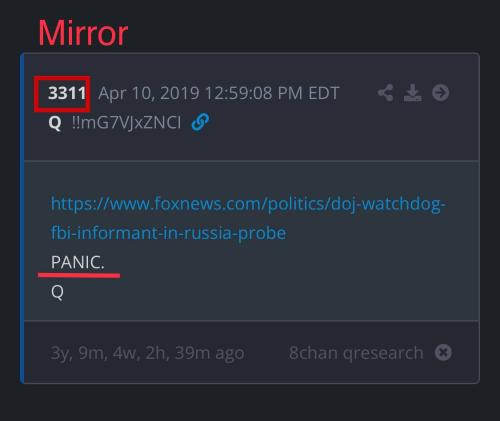The width and height of the screenshot is (500, 421).
Task: Click the red underline beneath PANIC
Action: click(79, 275)
